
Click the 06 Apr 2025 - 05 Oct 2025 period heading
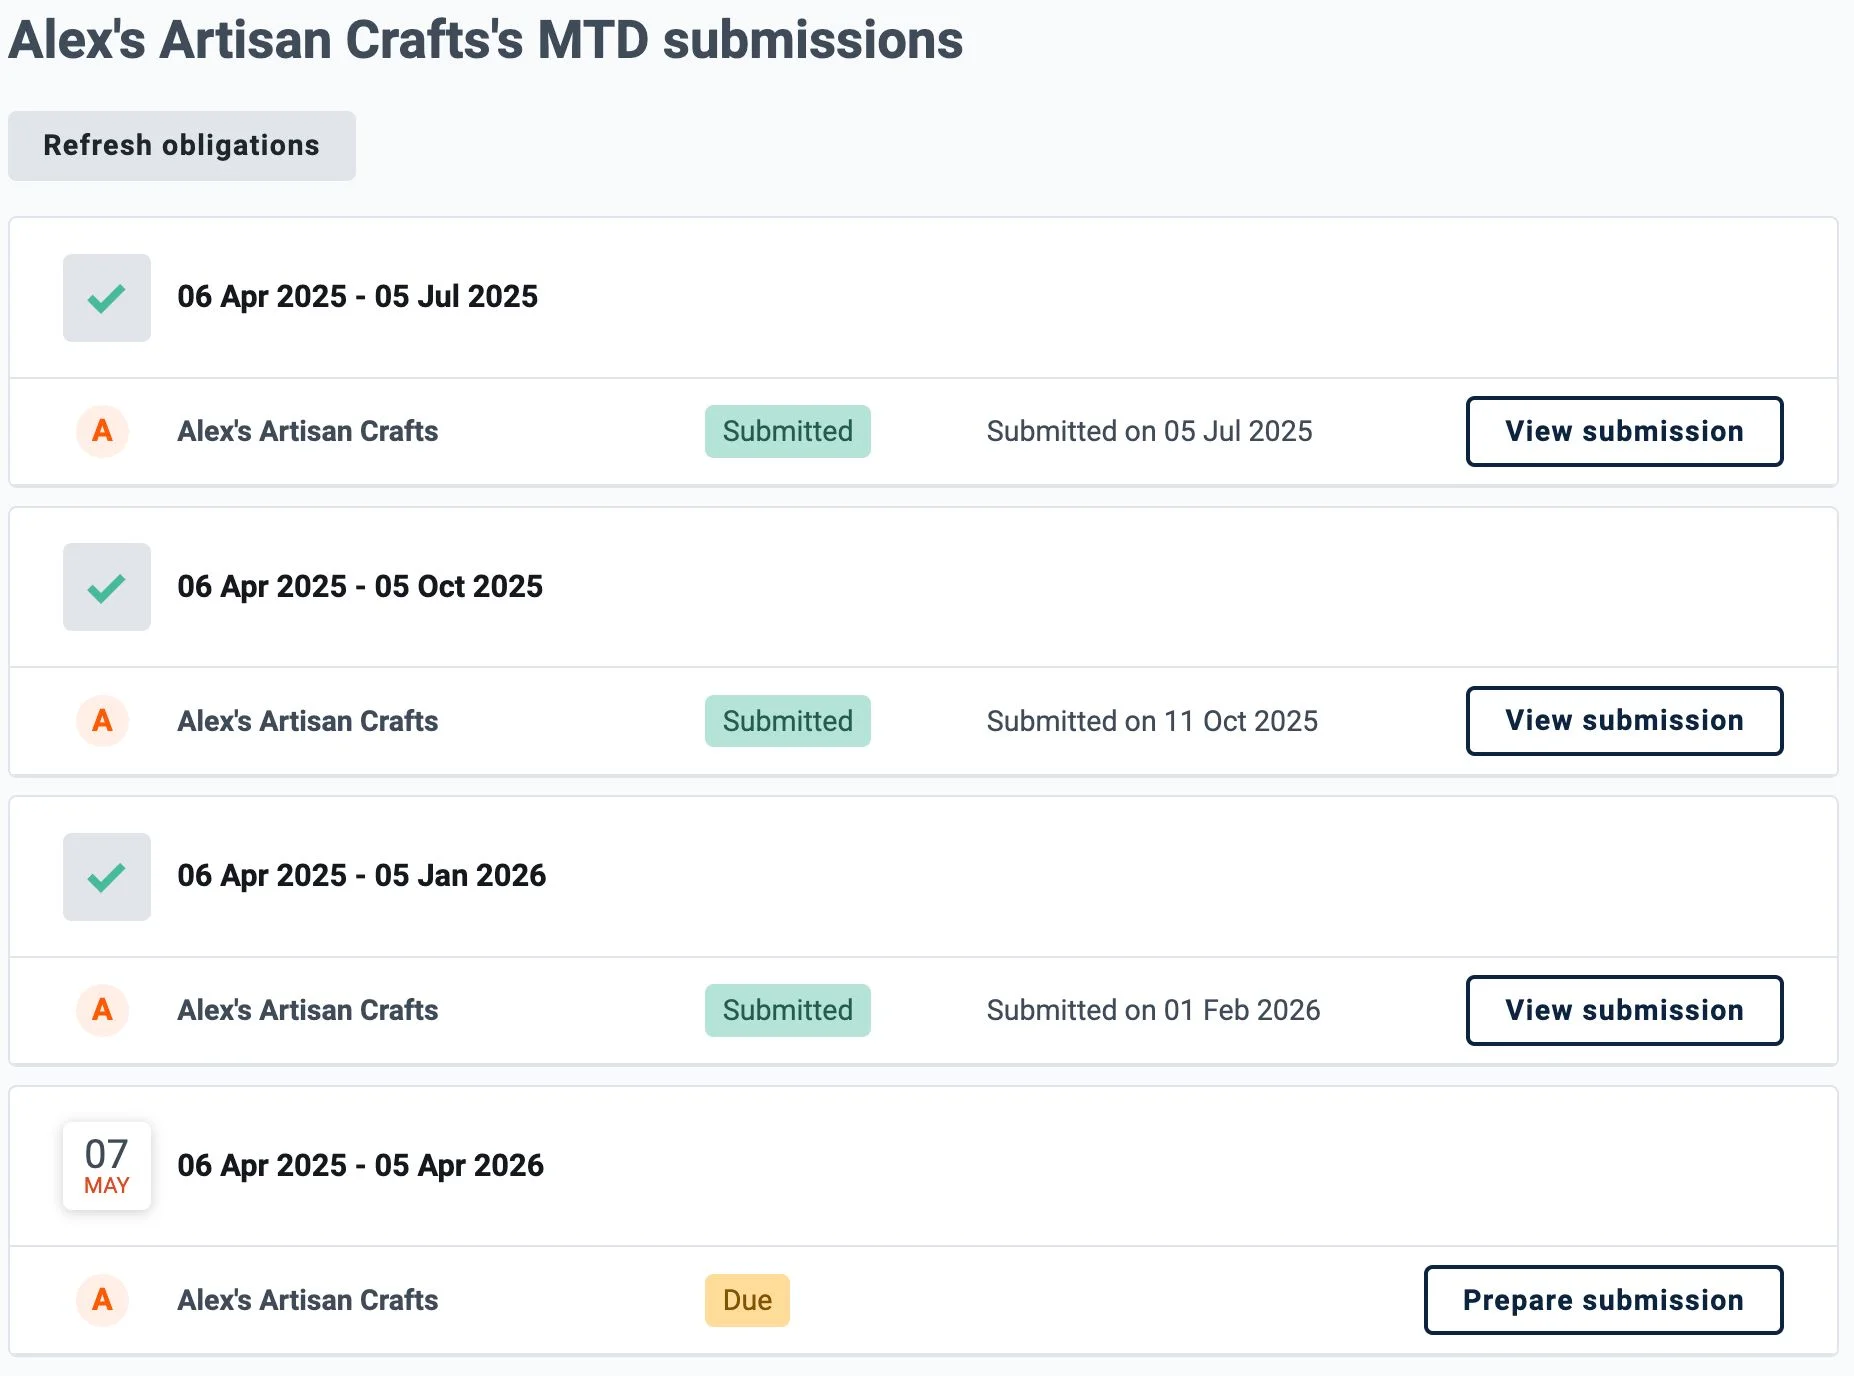point(360,587)
